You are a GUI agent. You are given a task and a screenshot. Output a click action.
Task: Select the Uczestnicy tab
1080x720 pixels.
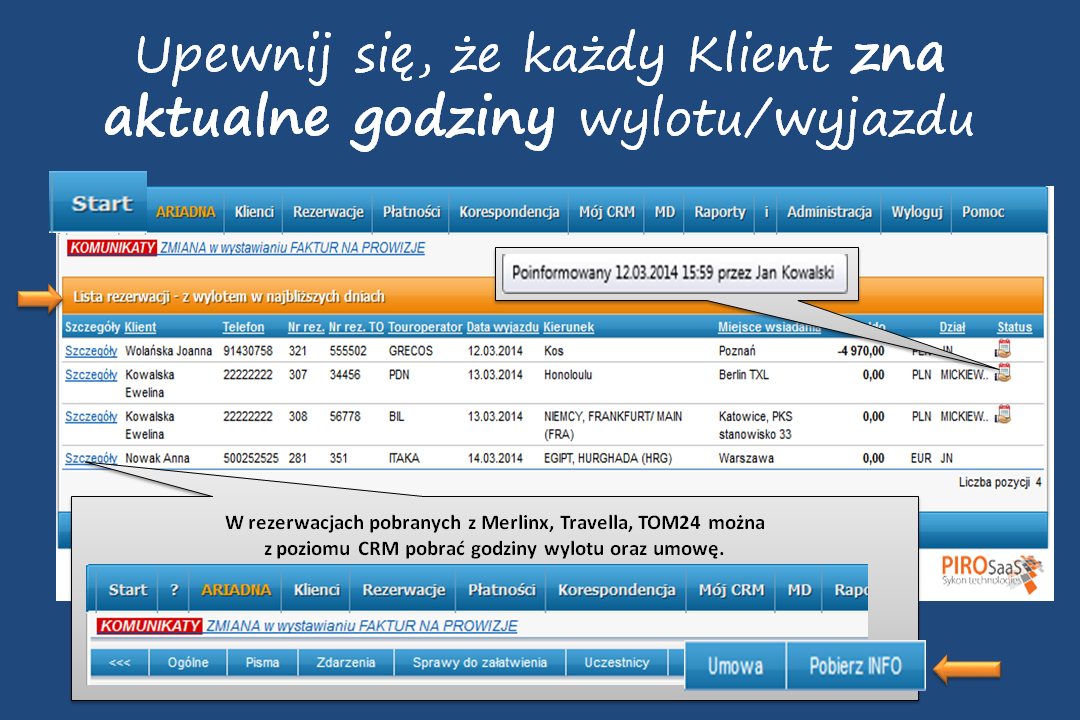click(617, 662)
